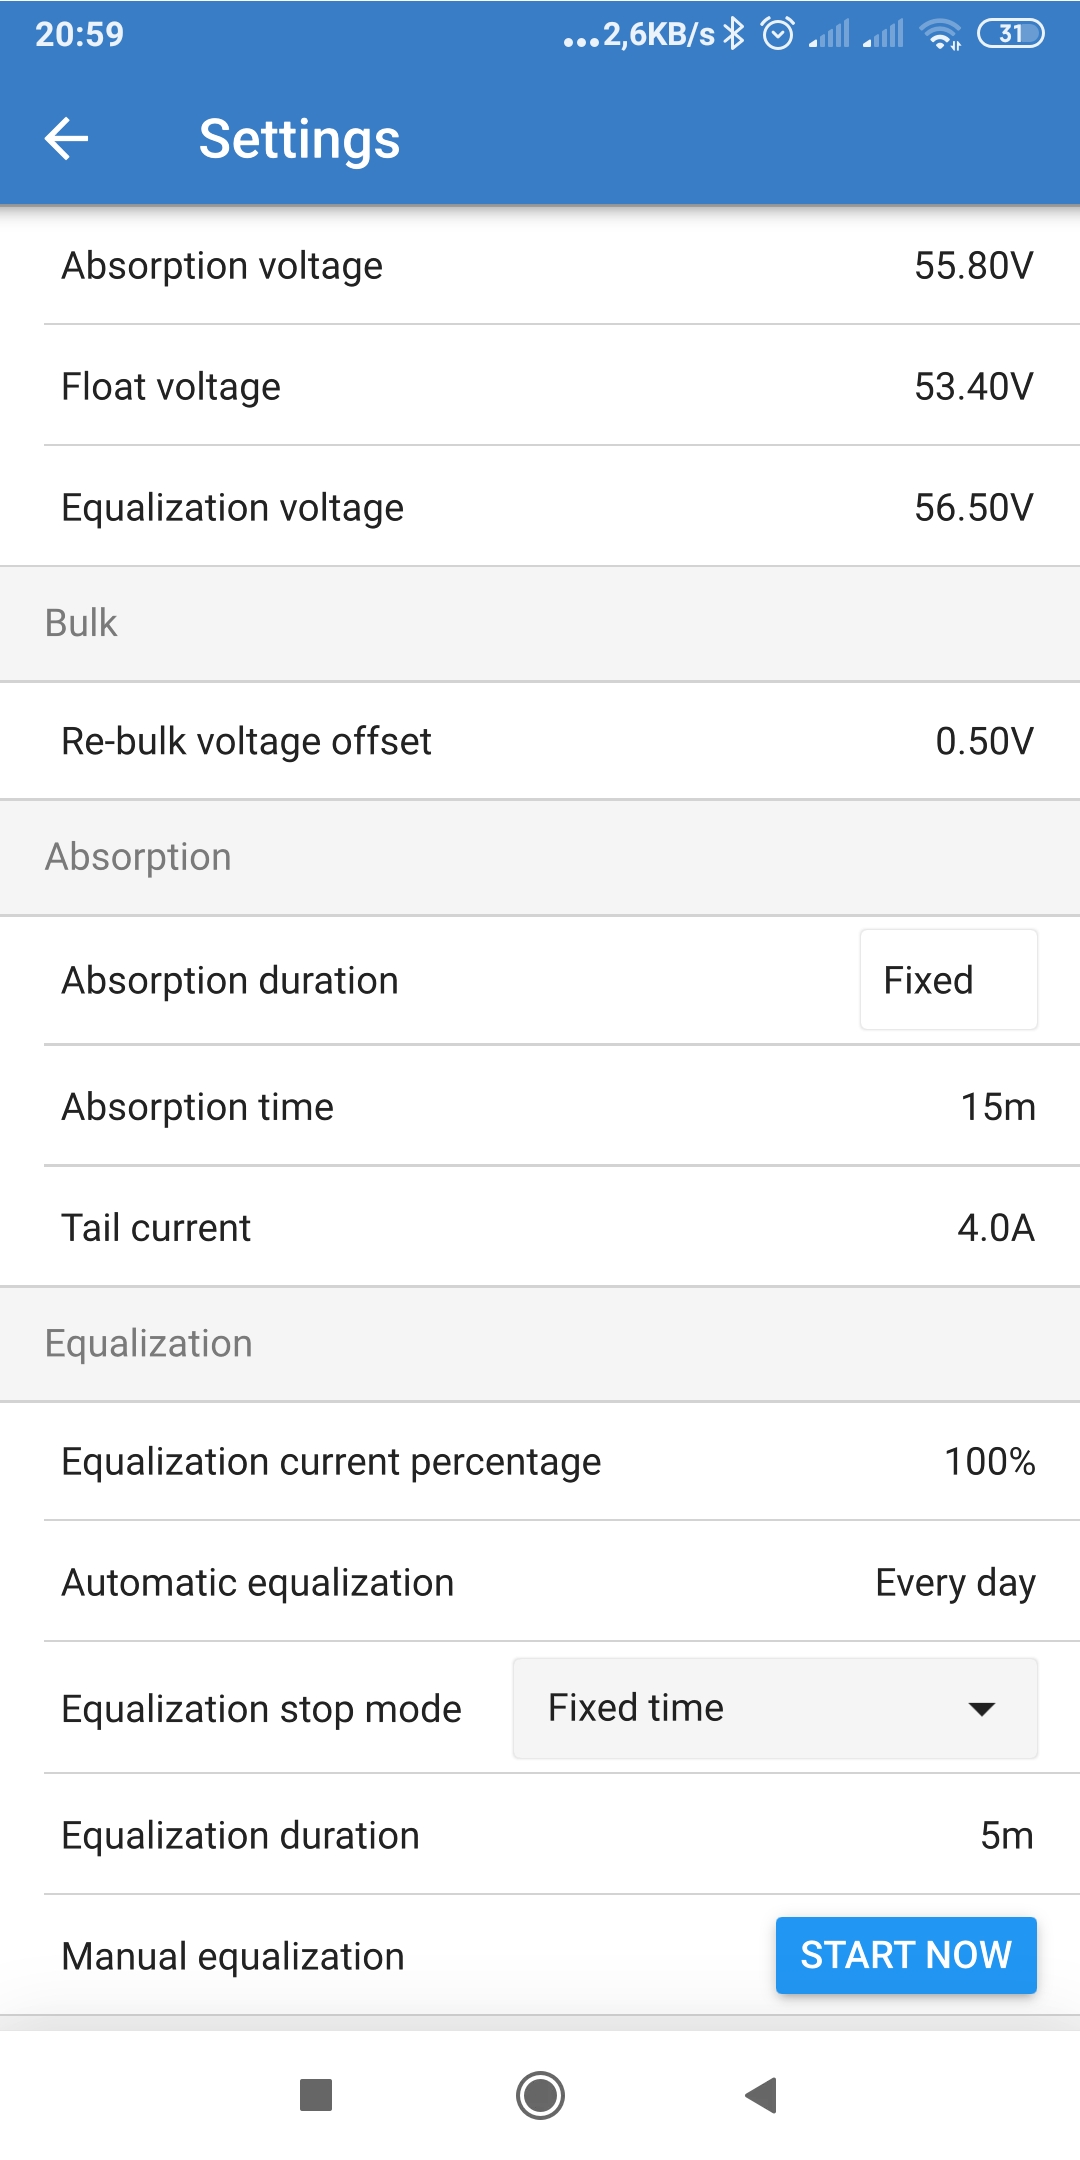Edit the Equalization duration value
Viewport: 1080px width, 2160px height.
(x=540, y=1836)
